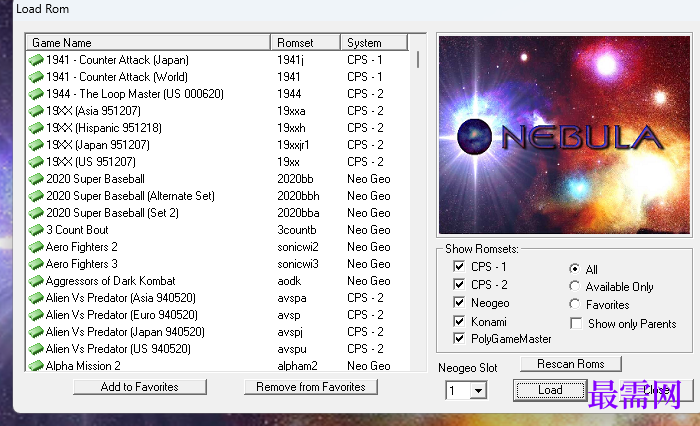
Task: Click the chip icon beside 2020 Super Baseball (Set 2)
Action: tap(36, 213)
